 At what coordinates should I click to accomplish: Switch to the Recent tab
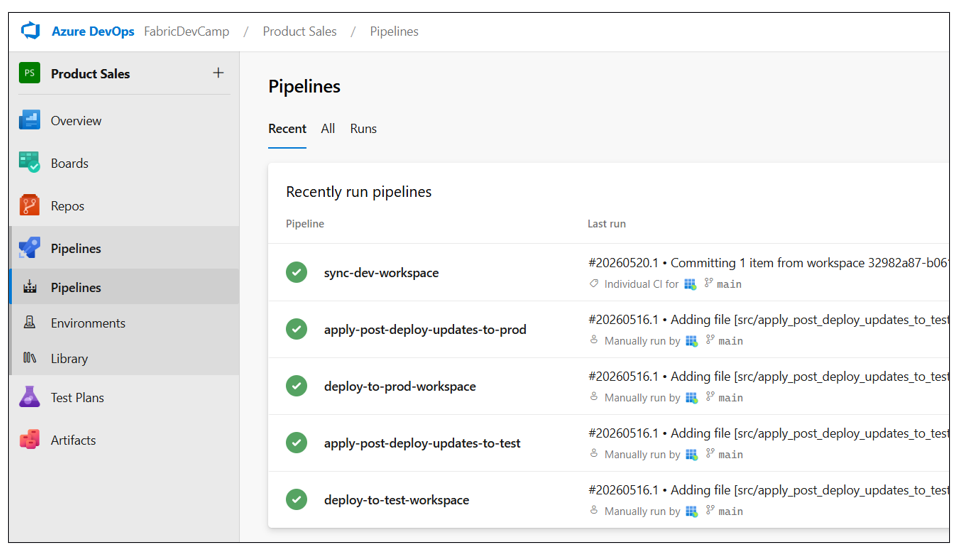[287, 129]
